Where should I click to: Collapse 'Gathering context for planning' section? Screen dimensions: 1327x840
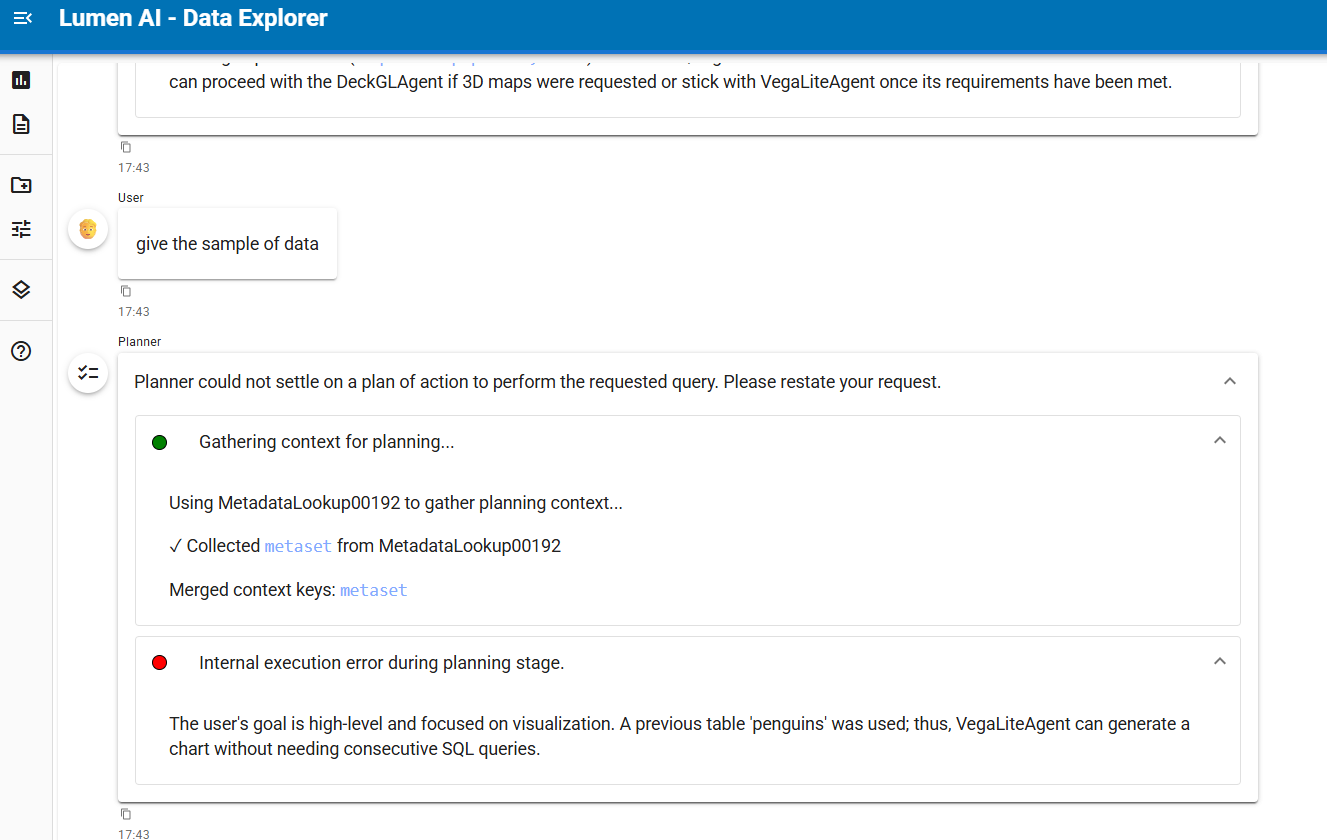1219,440
